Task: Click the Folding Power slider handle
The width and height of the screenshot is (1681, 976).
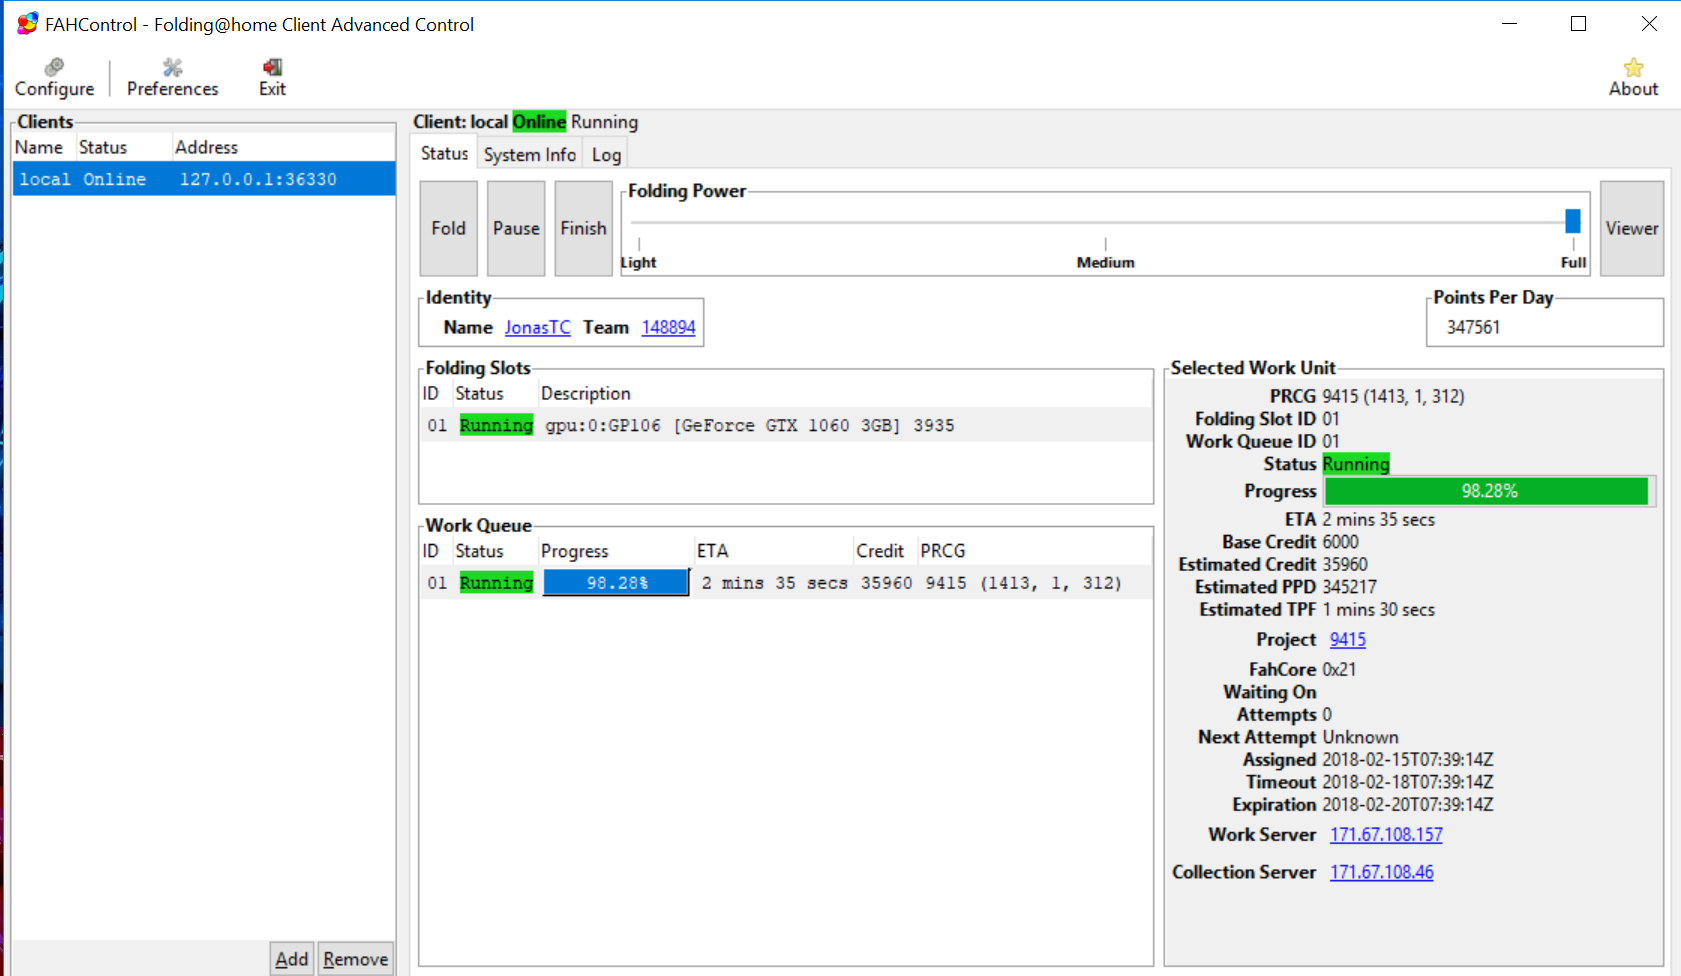Action: pos(1573,221)
